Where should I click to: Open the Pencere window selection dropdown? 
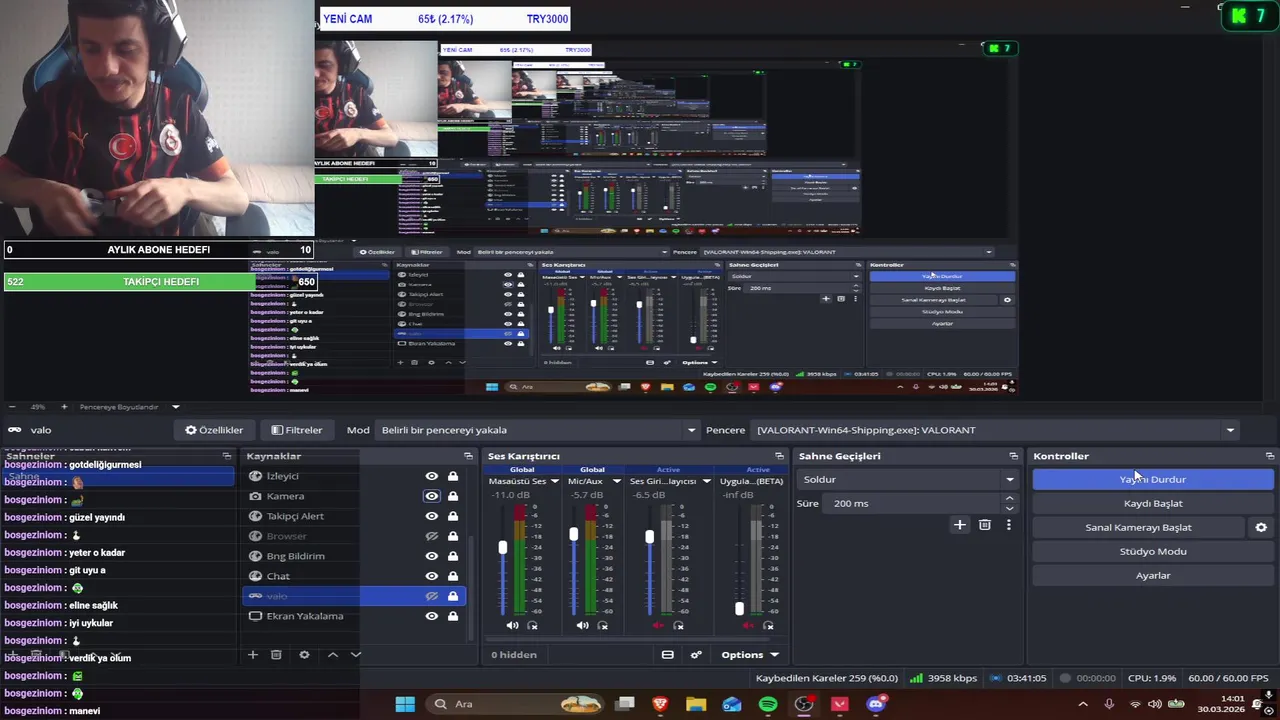coord(997,430)
